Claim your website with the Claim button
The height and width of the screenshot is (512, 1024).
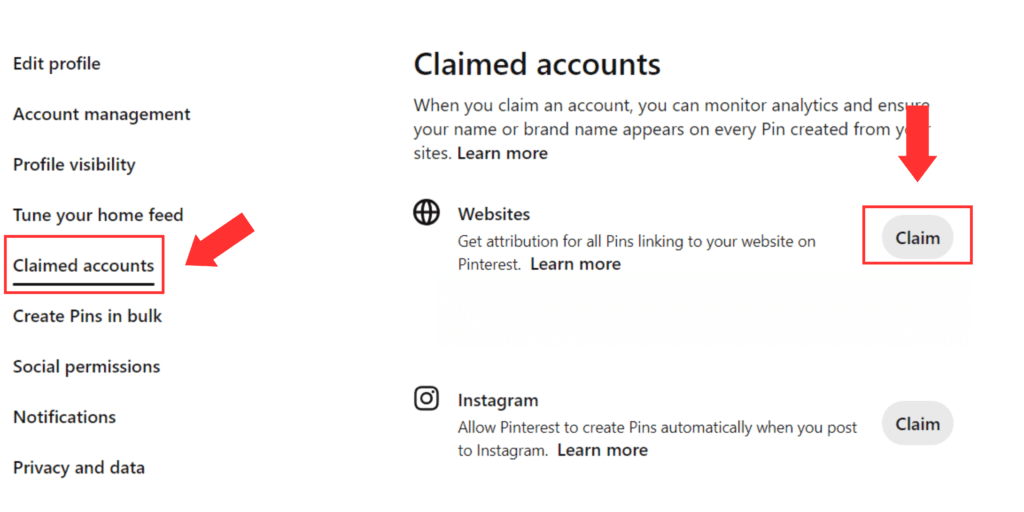click(918, 238)
